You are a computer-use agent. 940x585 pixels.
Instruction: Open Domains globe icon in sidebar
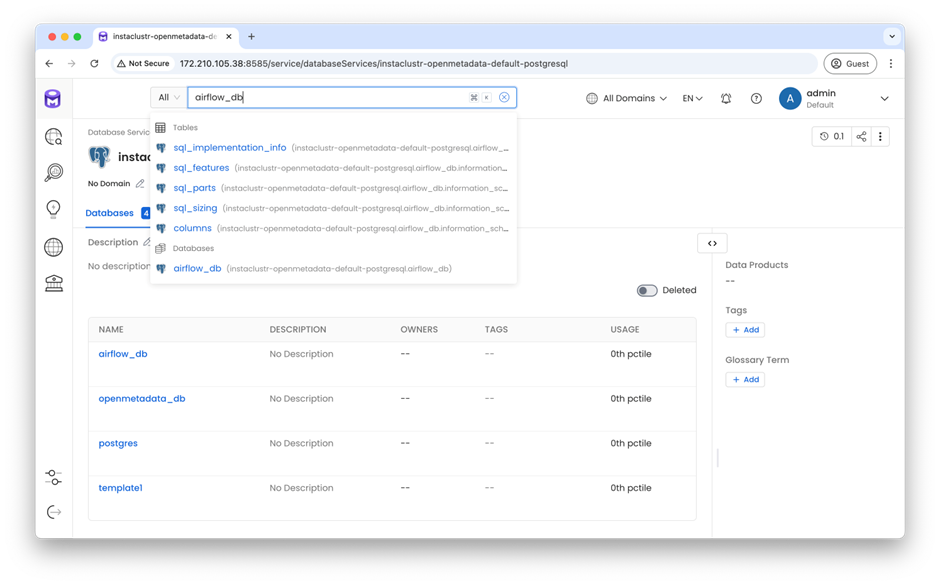click(53, 247)
